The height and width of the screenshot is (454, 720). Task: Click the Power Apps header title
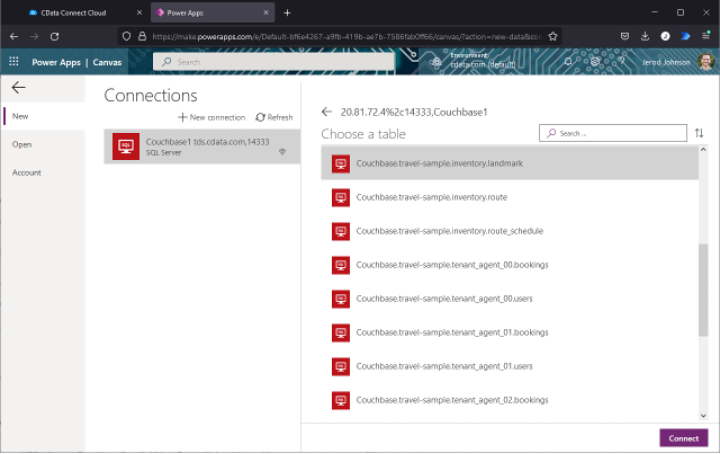click(56, 62)
